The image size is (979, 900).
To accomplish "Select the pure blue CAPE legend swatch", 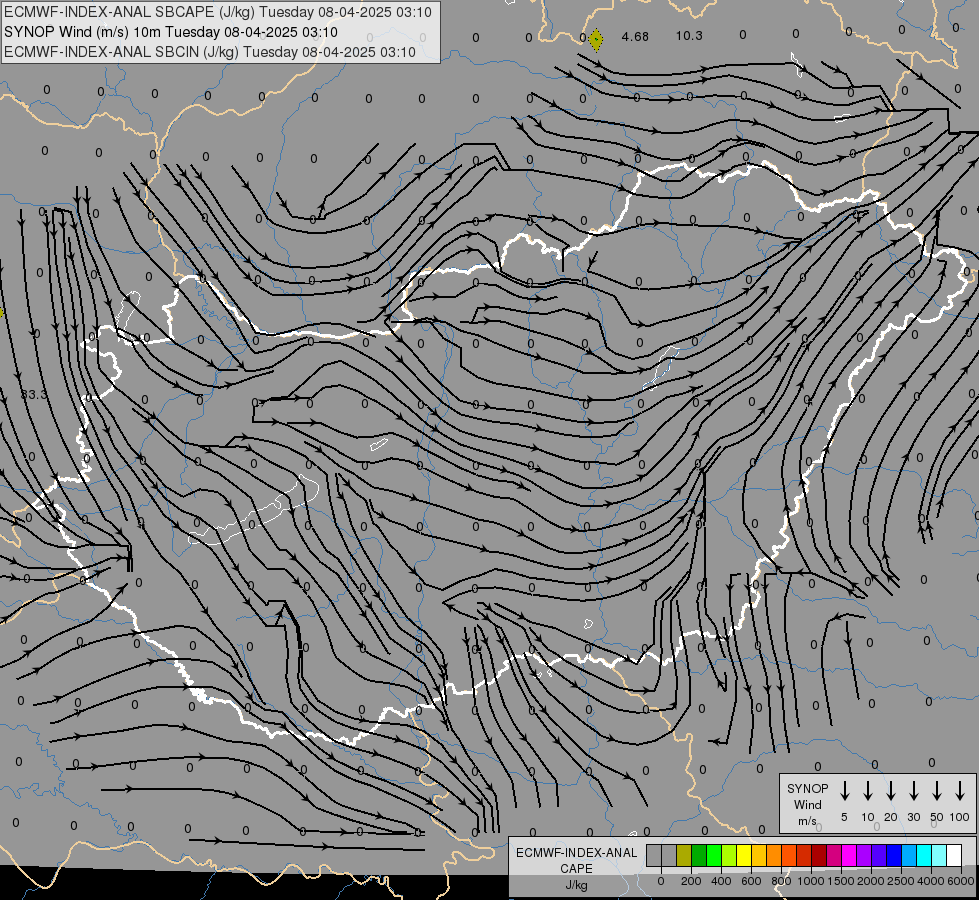I will [893, 856].
